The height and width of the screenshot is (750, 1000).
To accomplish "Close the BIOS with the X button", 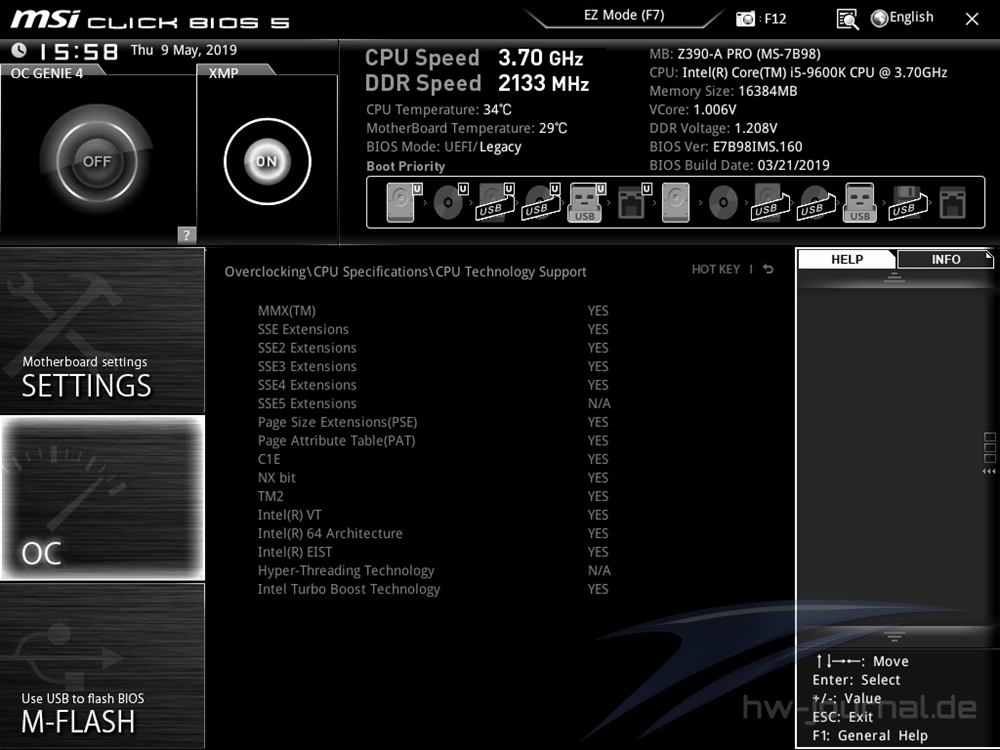I will click(x=972, y=19).
